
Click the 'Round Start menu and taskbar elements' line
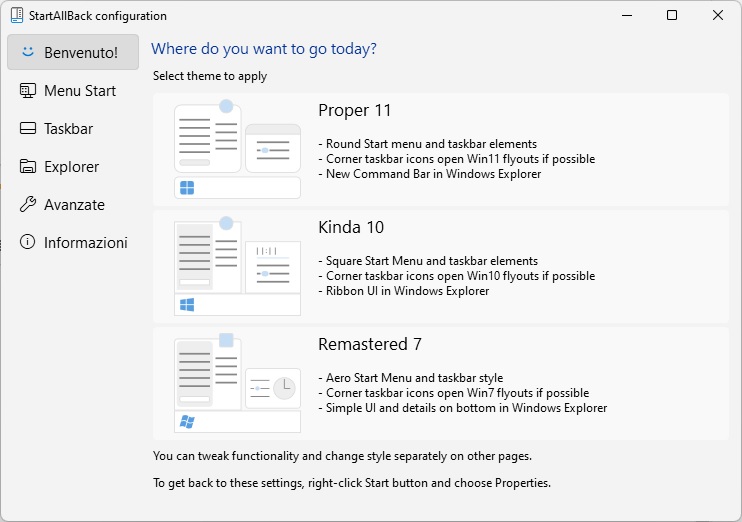(x=427, y=144)
